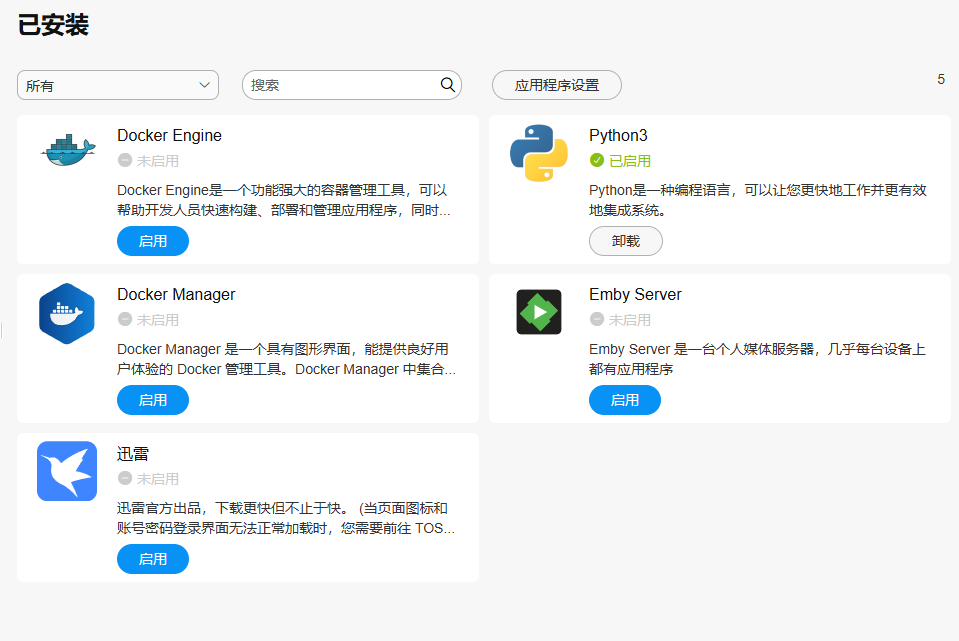The width and height of the screenshot is (959, 641).
Task: Click Docker Manager's 未启用 status label
Action: [158, 320]
